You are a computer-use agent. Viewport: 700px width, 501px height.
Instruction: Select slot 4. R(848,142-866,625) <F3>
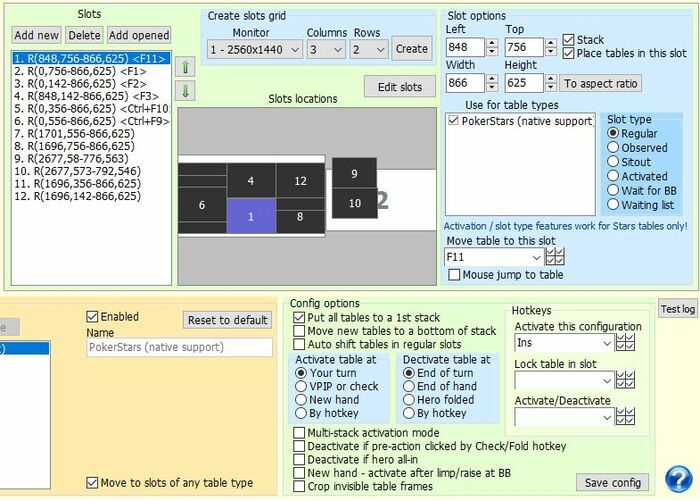pyautogui.click(x=91, y=96)
